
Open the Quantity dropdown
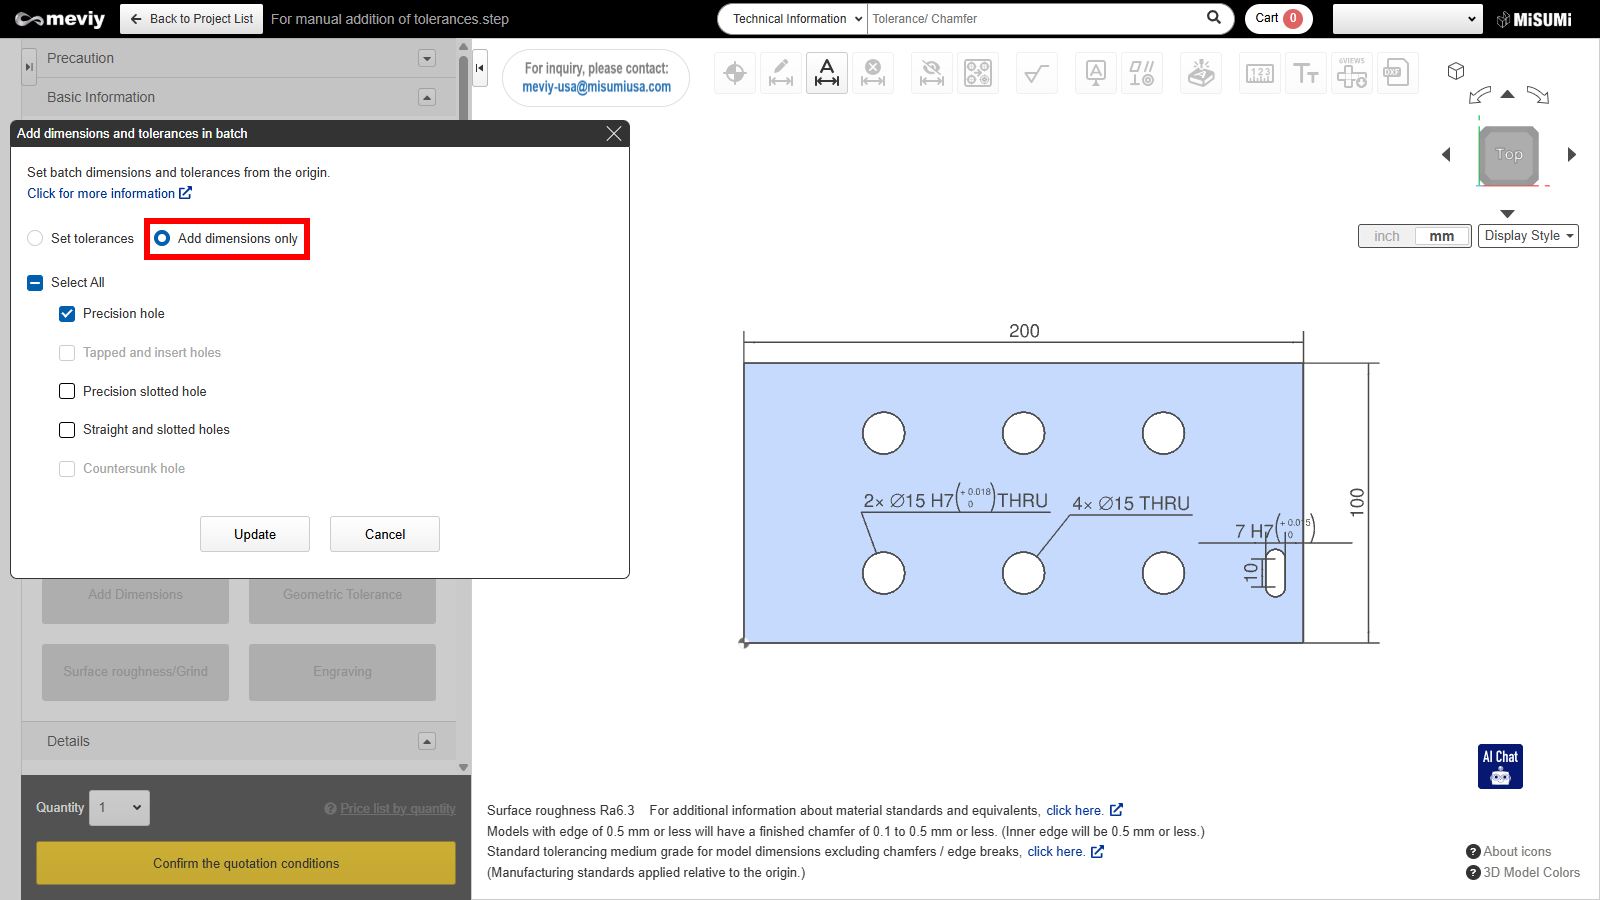120,808
